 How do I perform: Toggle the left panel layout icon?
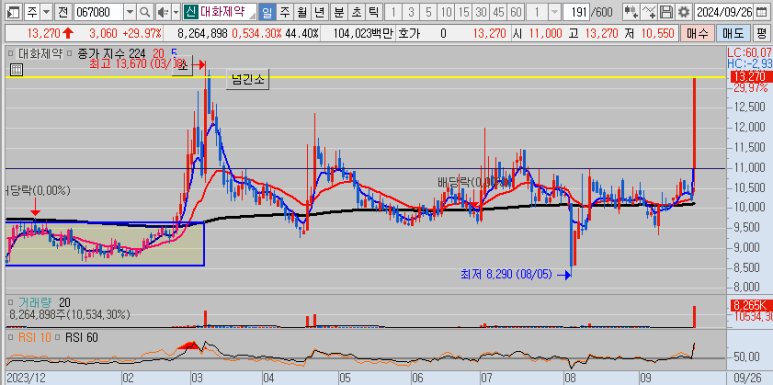click(x=14, y=12)
